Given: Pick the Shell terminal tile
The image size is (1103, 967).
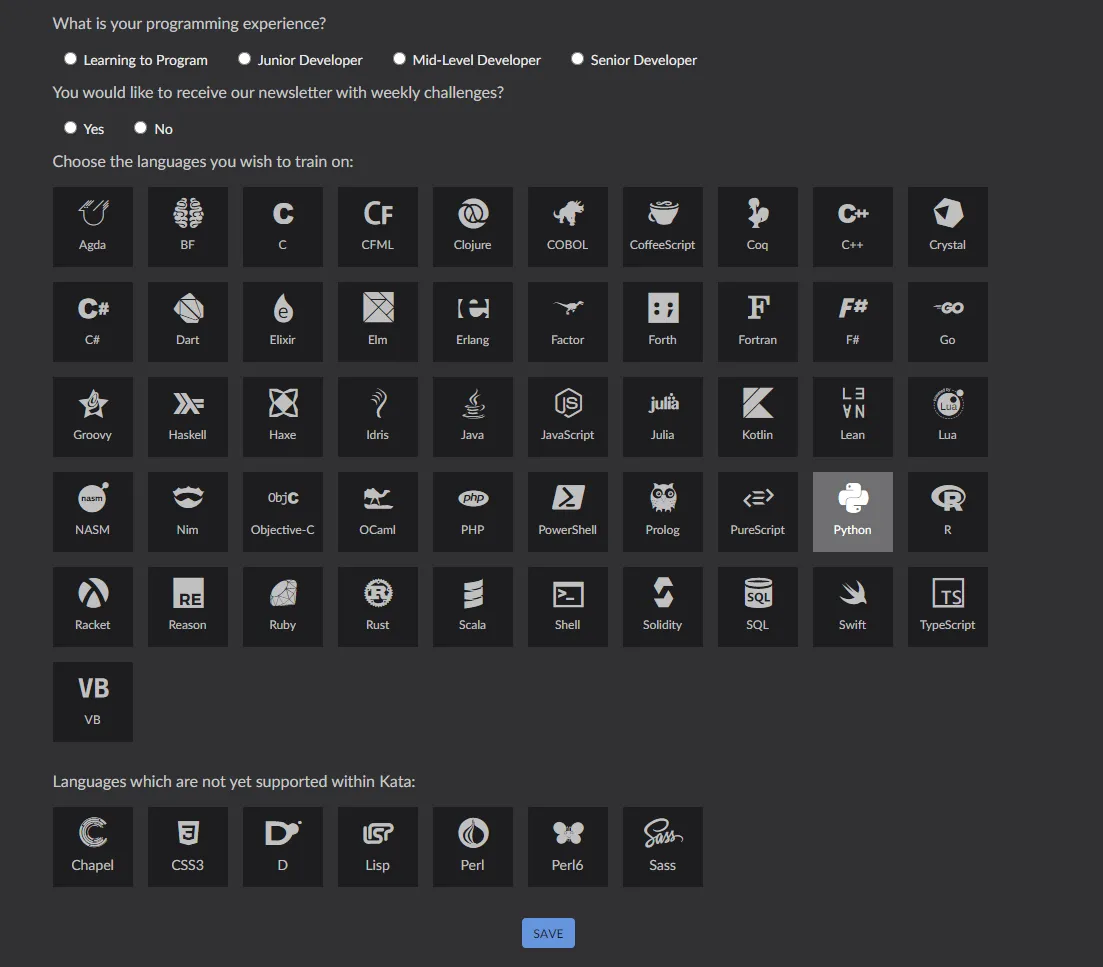Looking at the screenshot, I should (568, 607).
